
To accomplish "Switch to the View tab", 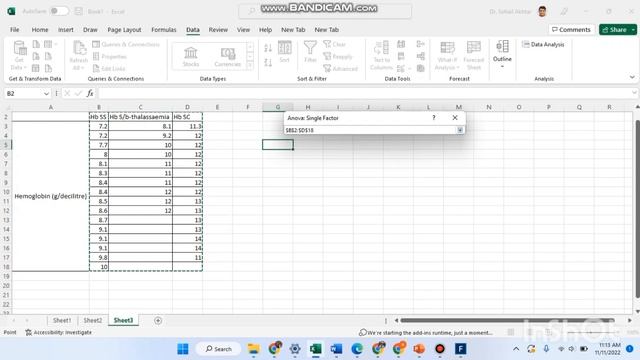I will tap(243, 30).
